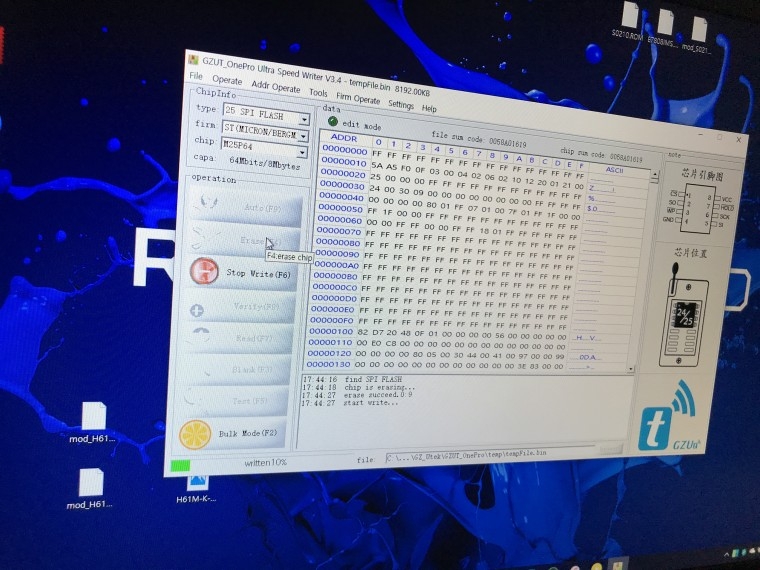Select address row 00000000
The image size is (760, 570).
tap(345, 149)
